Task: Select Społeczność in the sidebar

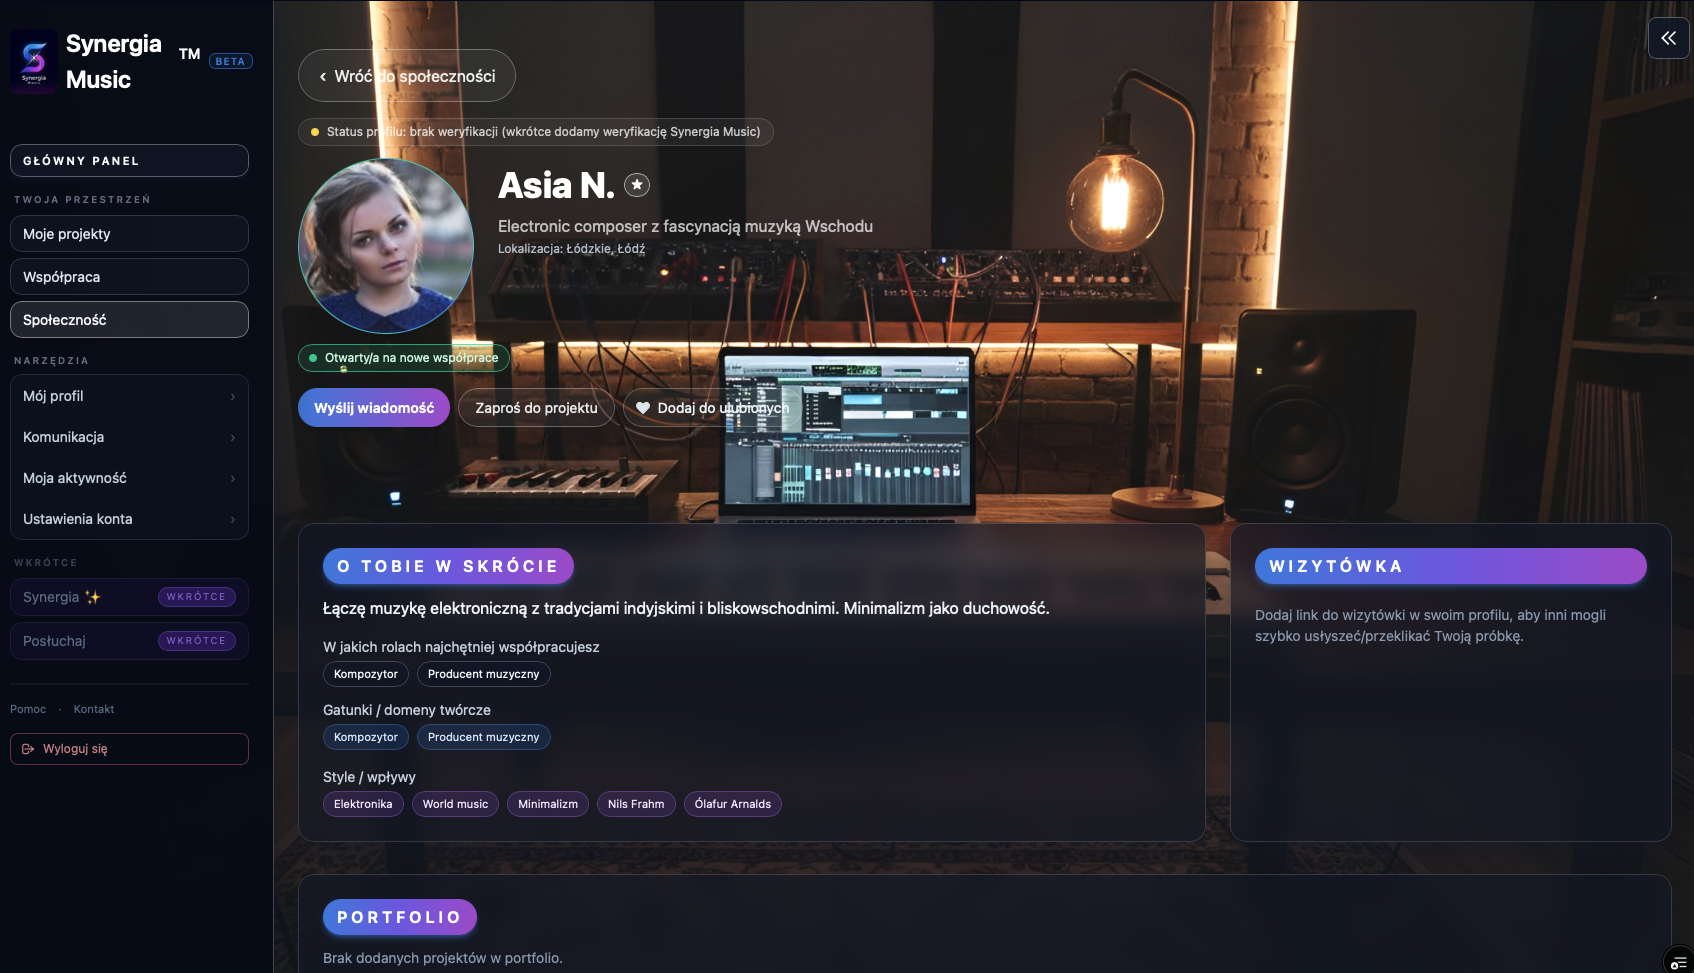Action: [129, 320]
